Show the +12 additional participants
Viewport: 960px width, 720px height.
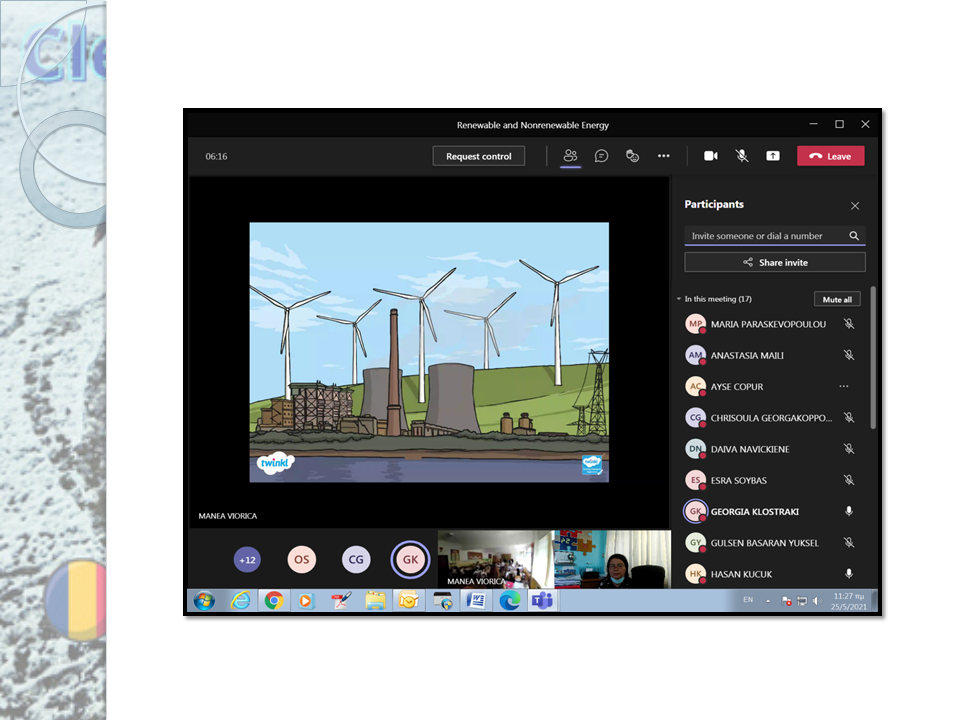coord(247,560)
